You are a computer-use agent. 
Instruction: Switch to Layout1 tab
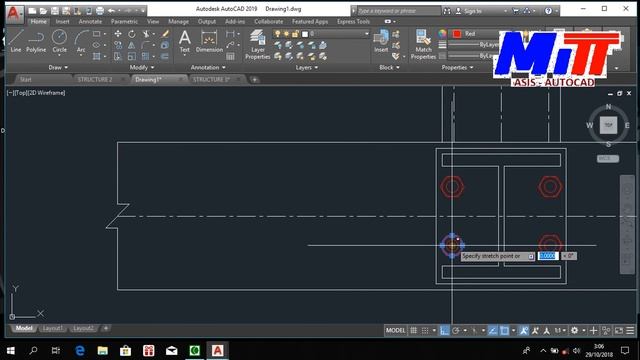coord(53,328)
